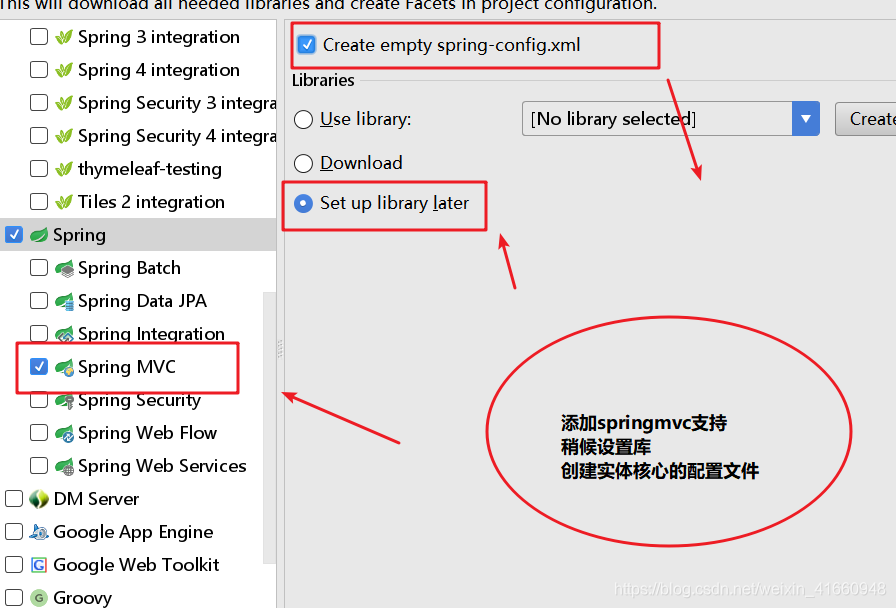The image size is (896, 608).
Task: Click the Spring 4 integration leaf icon
Action: pos(64,70)
